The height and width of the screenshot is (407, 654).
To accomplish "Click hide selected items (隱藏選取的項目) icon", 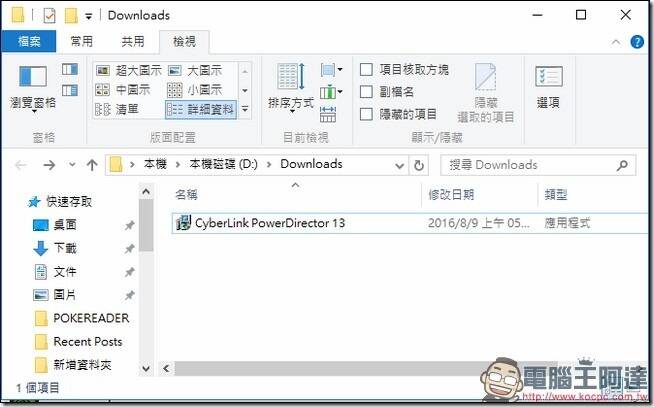I will 485,93.
